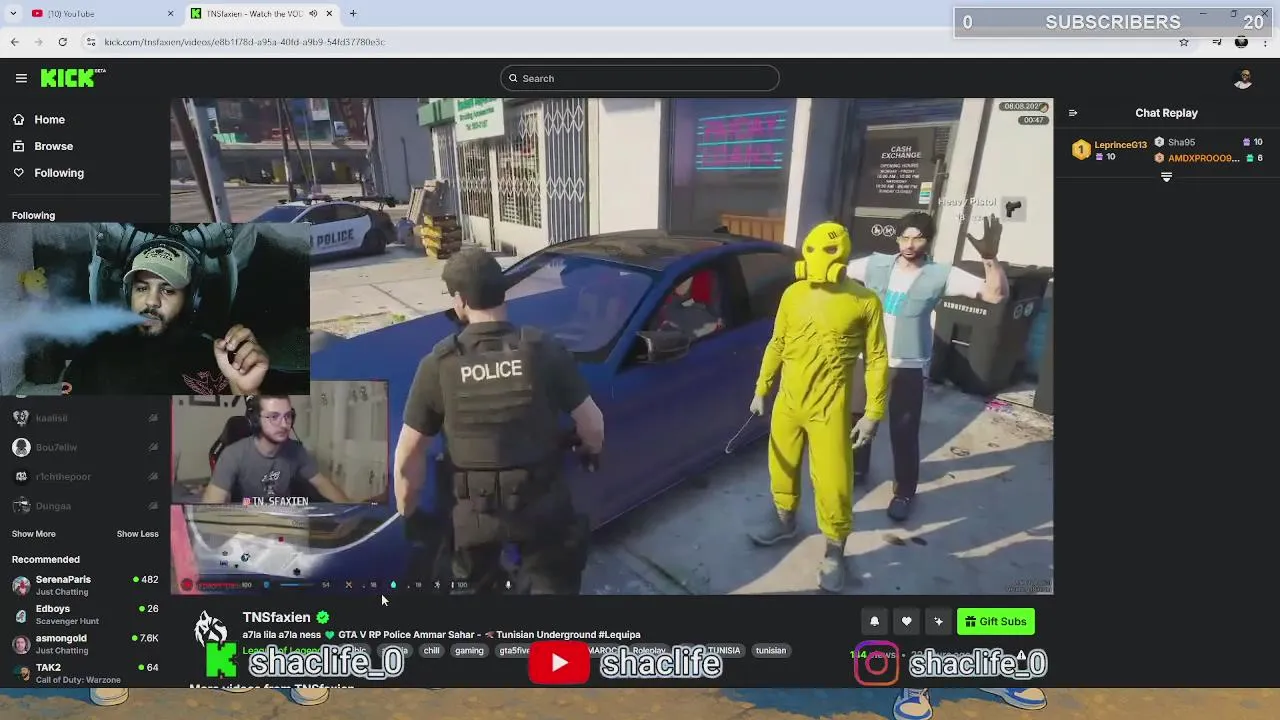Switch to the (10) YouTube tab
Screen dimensions: 1280x720
point(100,13)
